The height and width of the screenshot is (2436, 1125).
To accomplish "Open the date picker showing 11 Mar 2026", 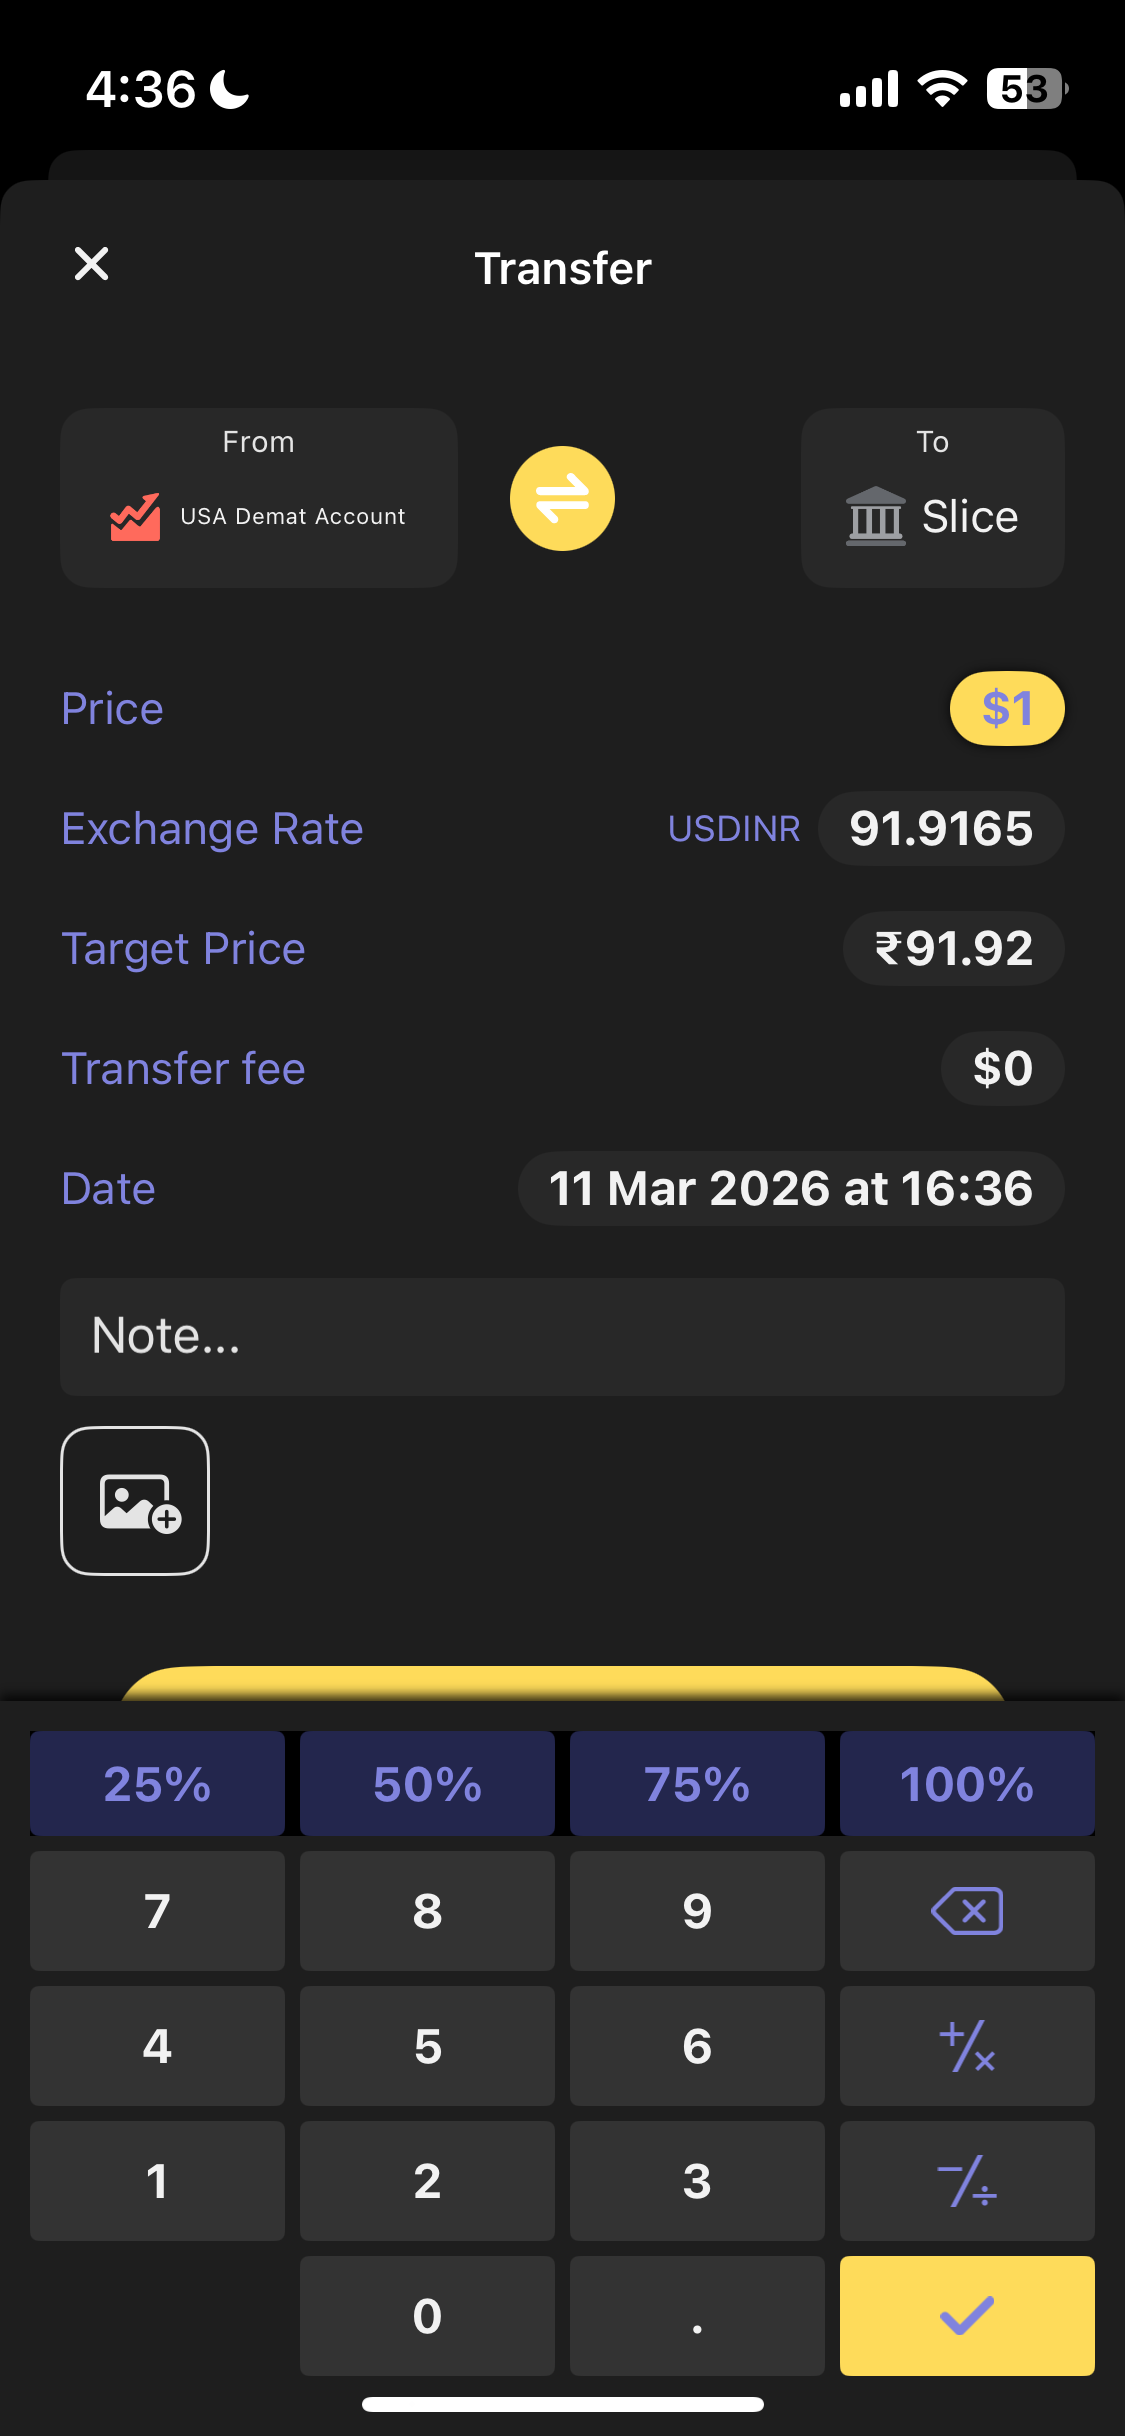I will (790, 1189).
